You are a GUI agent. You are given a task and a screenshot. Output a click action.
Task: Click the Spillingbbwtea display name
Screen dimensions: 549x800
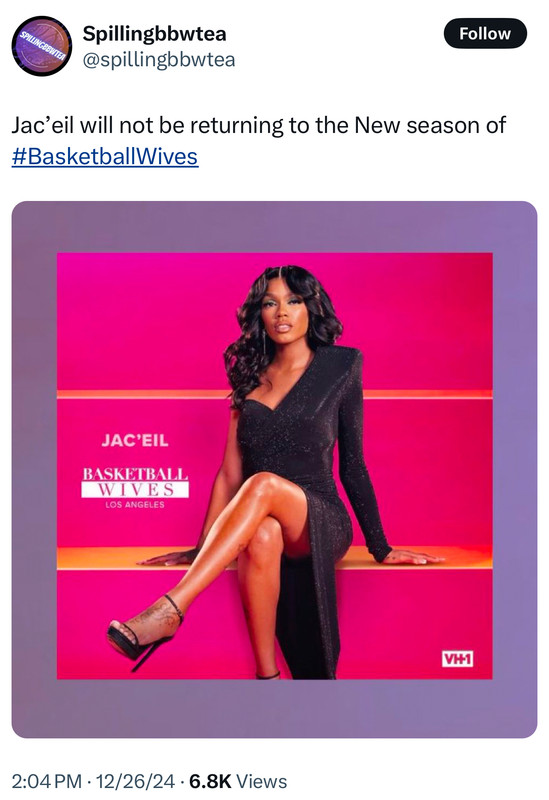pos(154,34)
